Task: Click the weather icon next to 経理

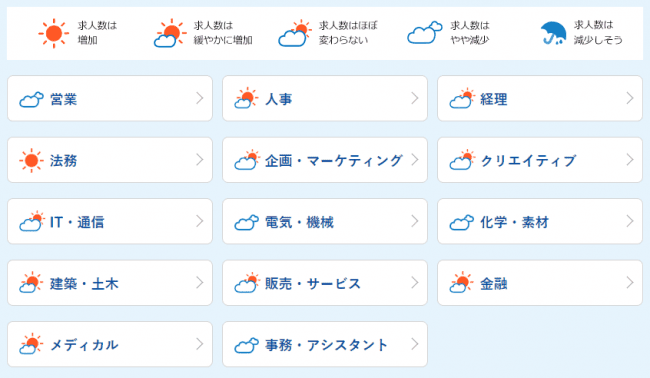Action: coord(461,98)
